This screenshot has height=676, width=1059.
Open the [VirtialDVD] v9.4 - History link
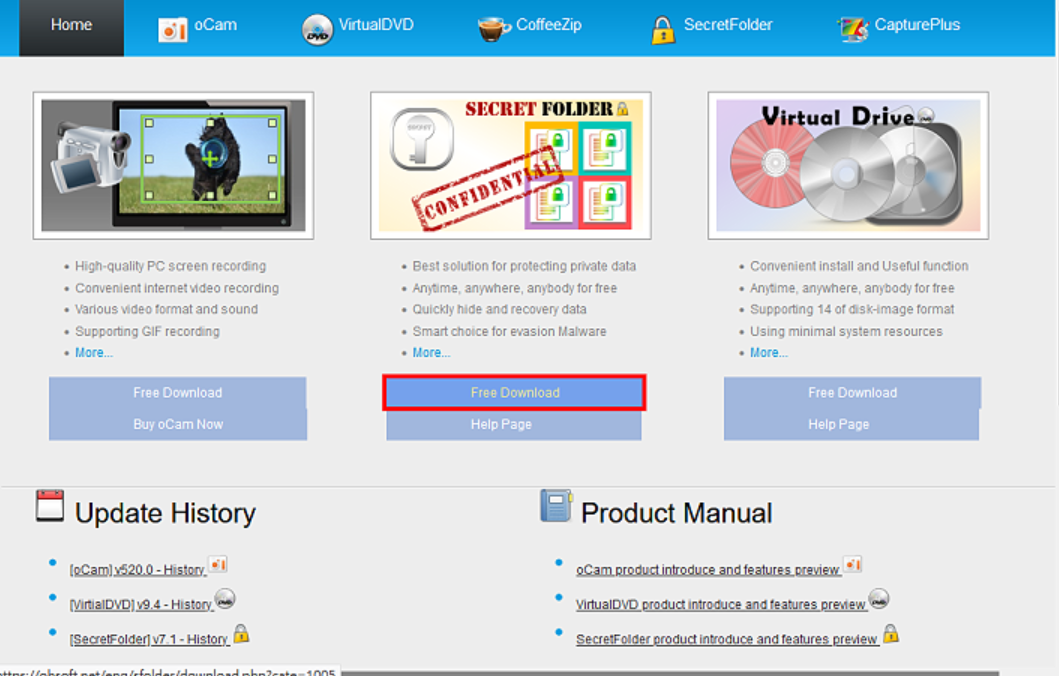(141, 604)
